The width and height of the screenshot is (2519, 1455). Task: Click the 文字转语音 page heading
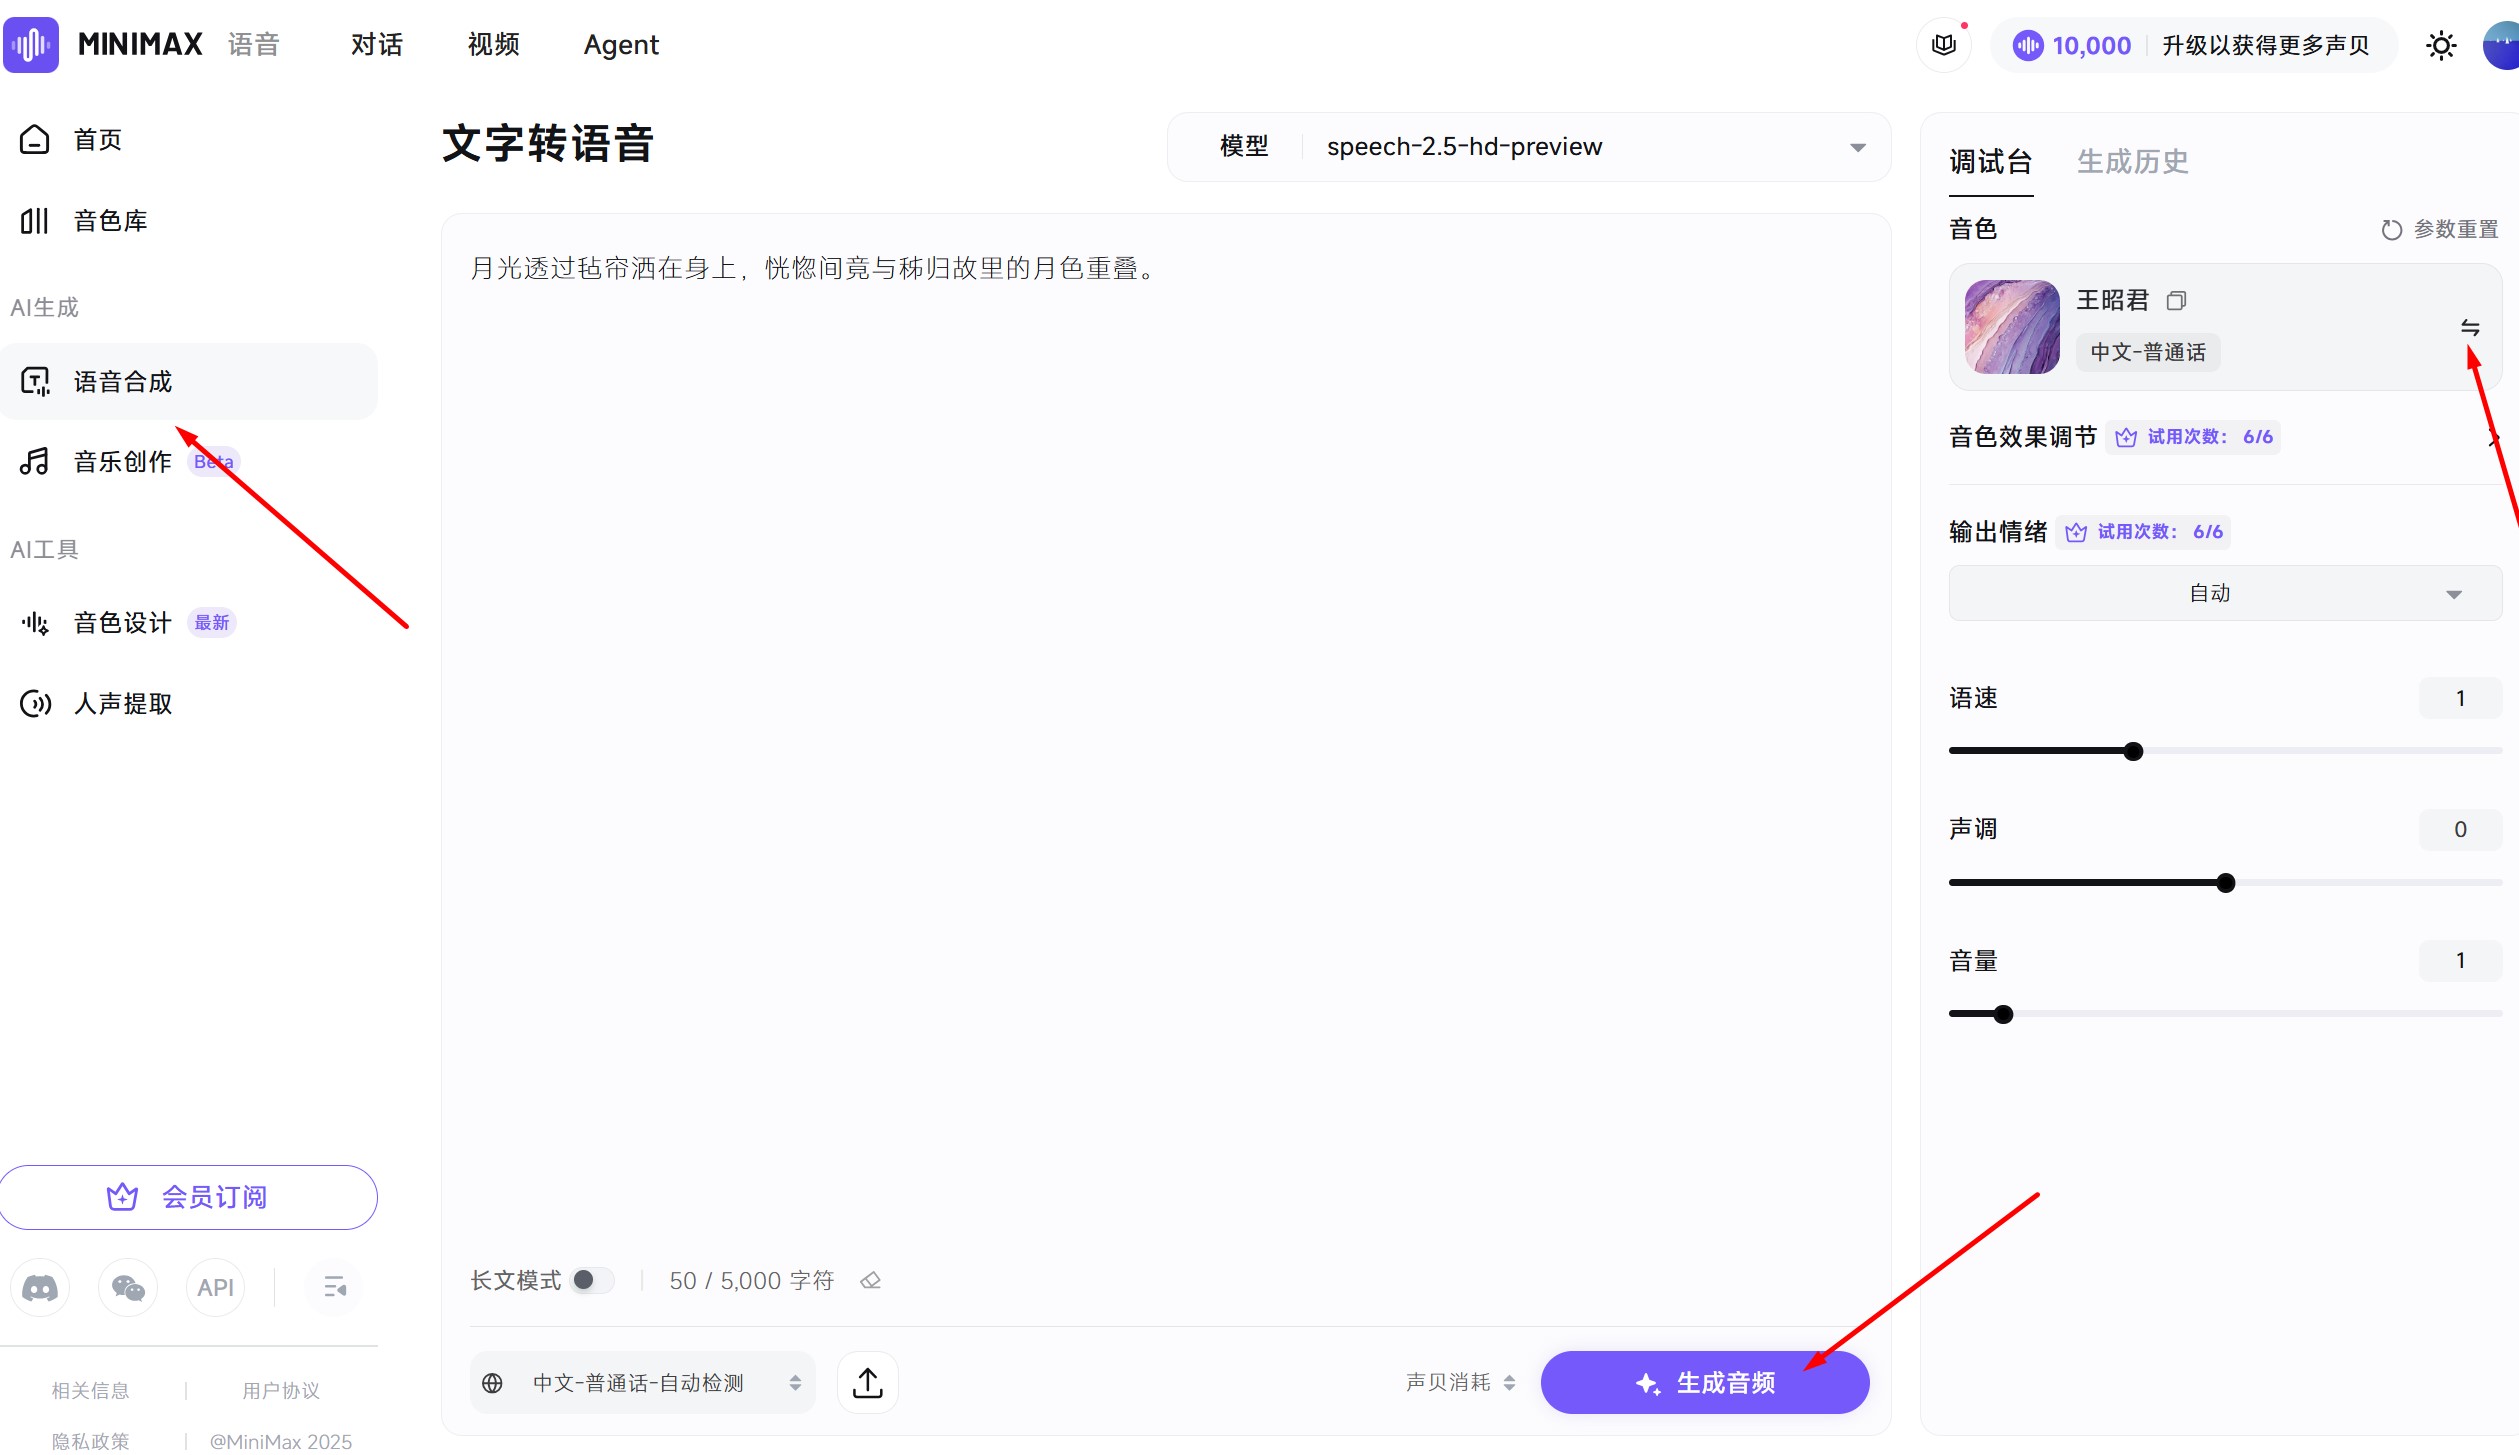pos(548,143)
